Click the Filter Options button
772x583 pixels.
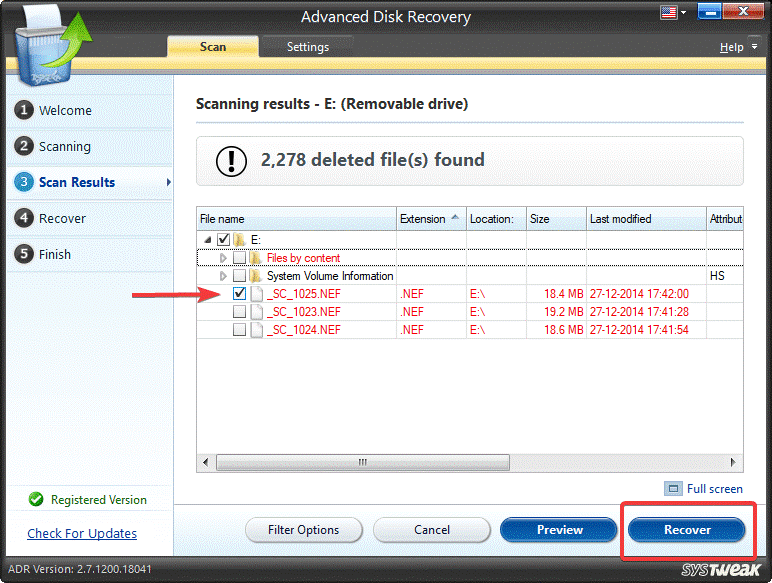coord(304,530)
